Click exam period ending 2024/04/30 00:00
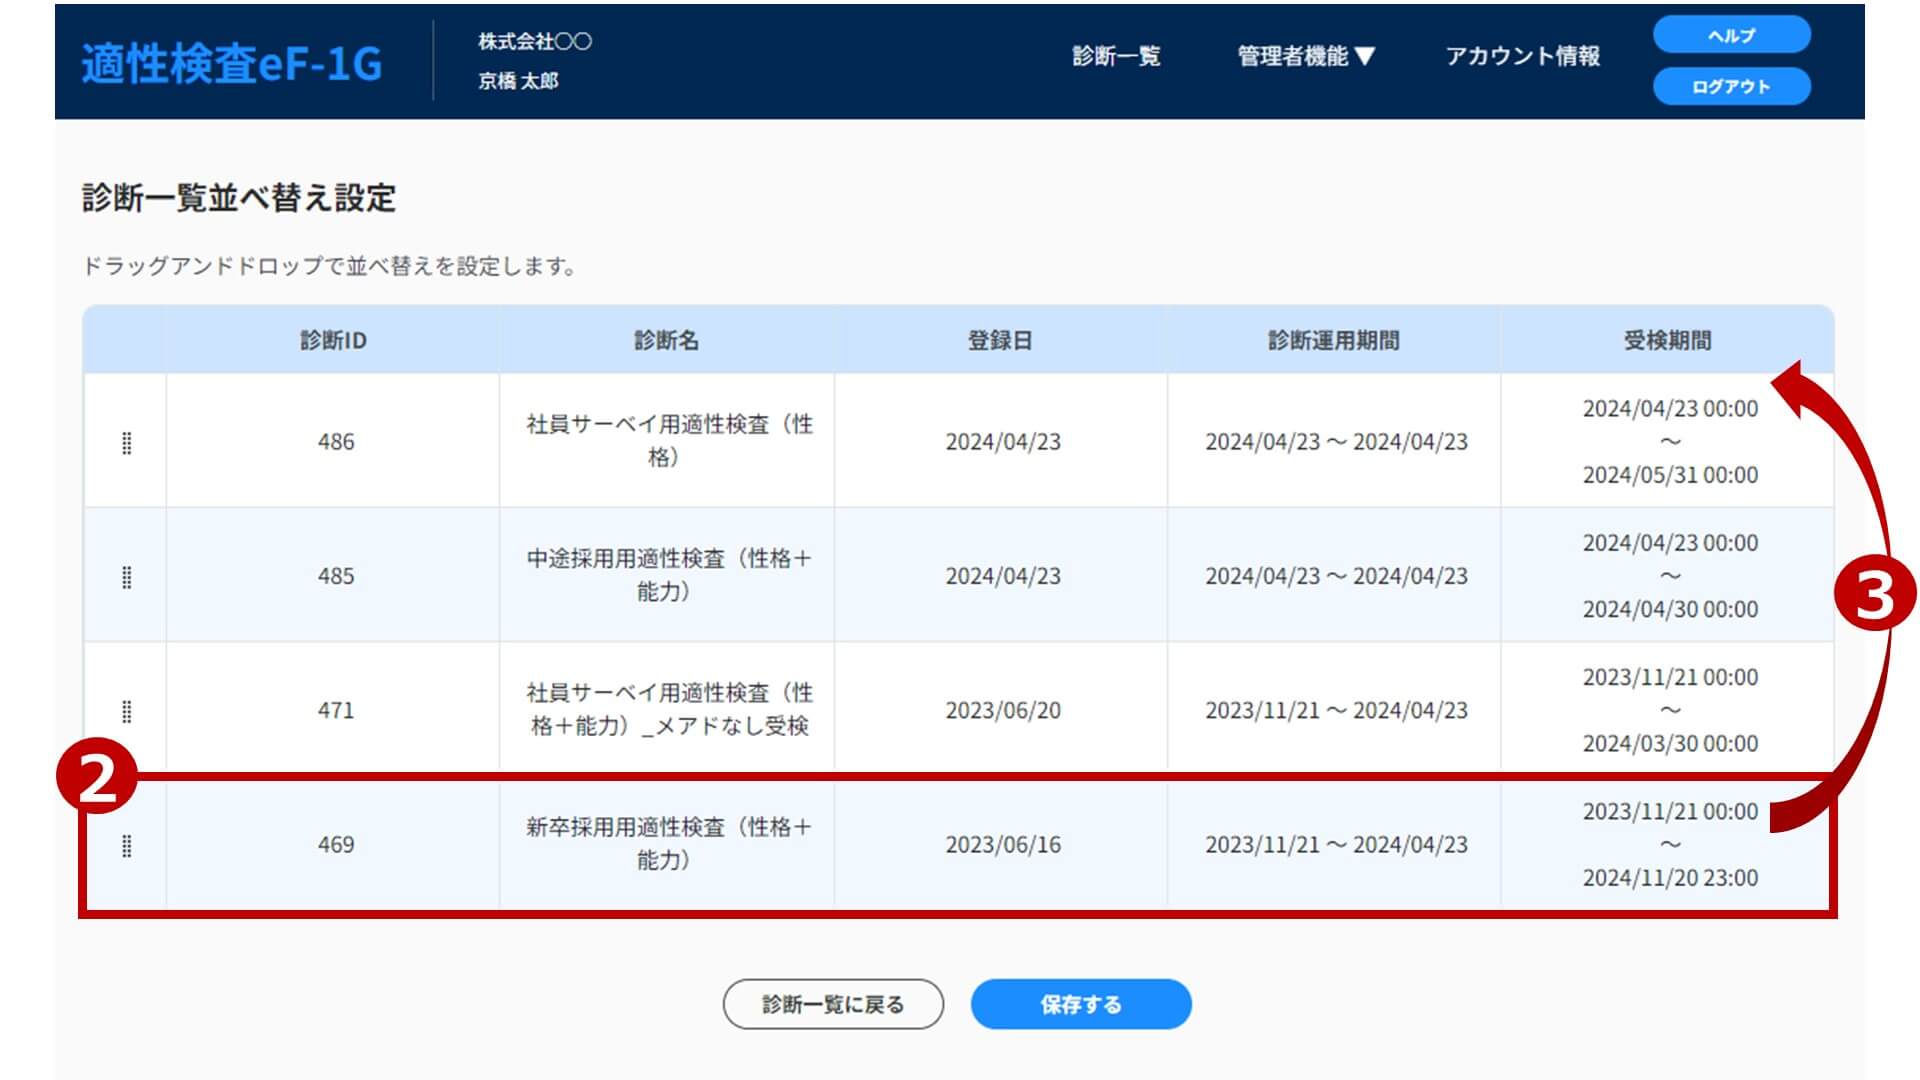The height and width of the screenshot is (1080, 1920). pos(1669,575)
